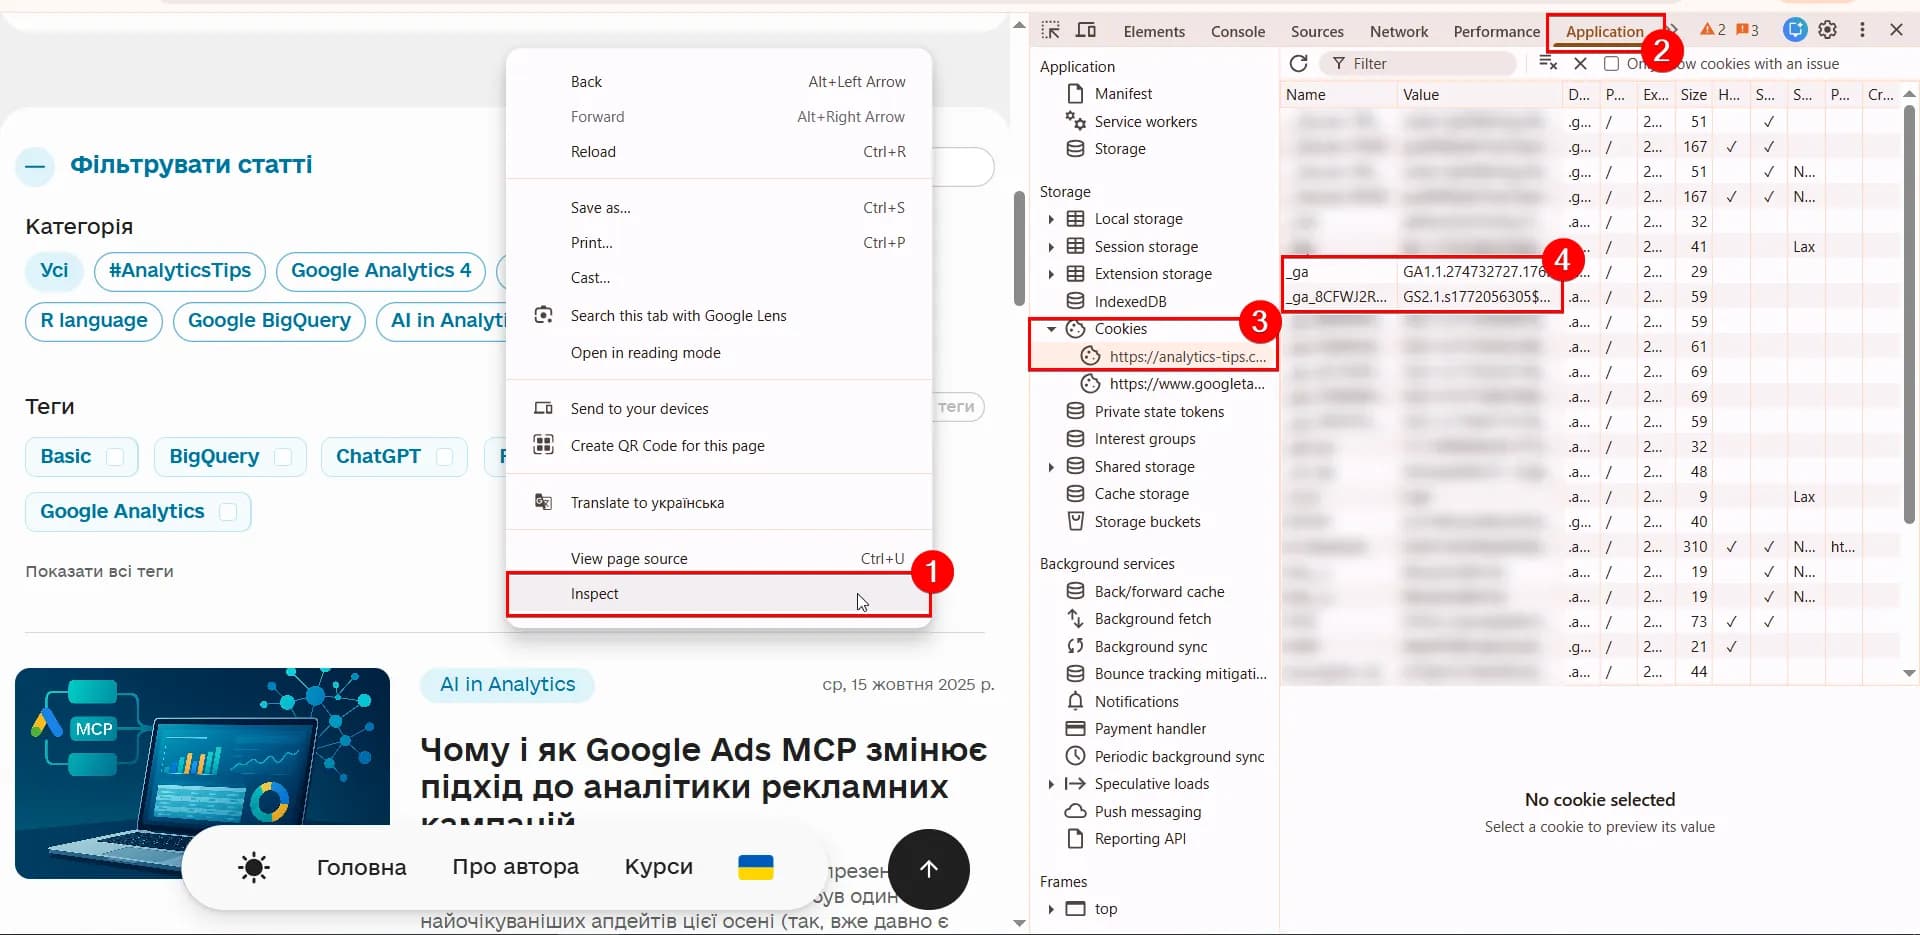
Task: Check the Basic tag checkbox
Action: click(x=115, y=457)
